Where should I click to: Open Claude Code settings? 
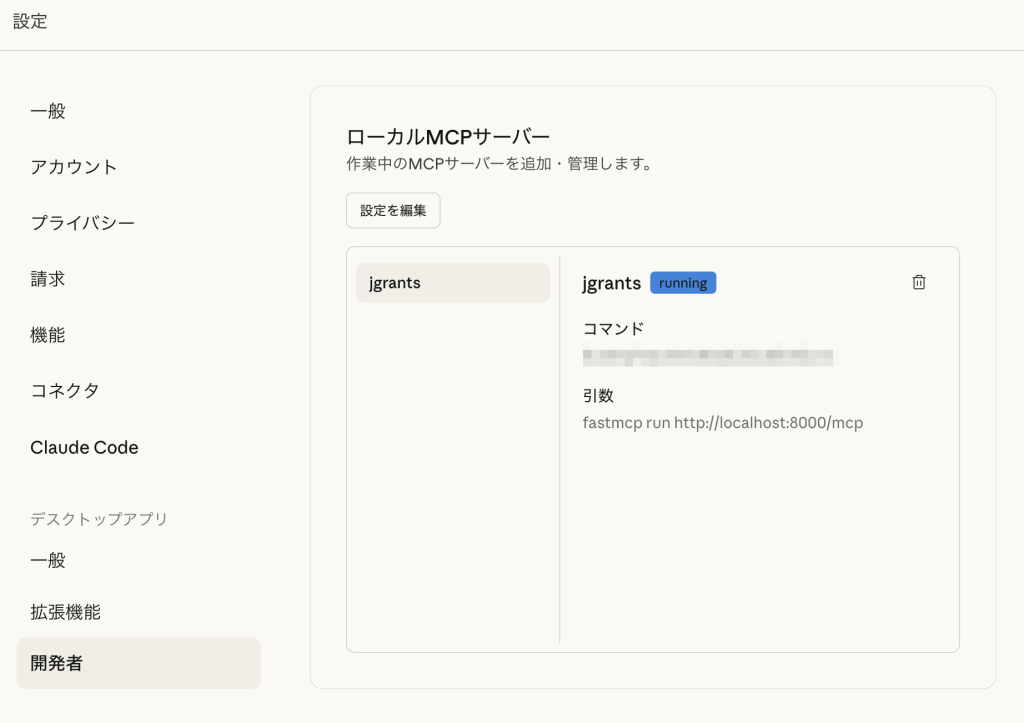pos(84,447)
